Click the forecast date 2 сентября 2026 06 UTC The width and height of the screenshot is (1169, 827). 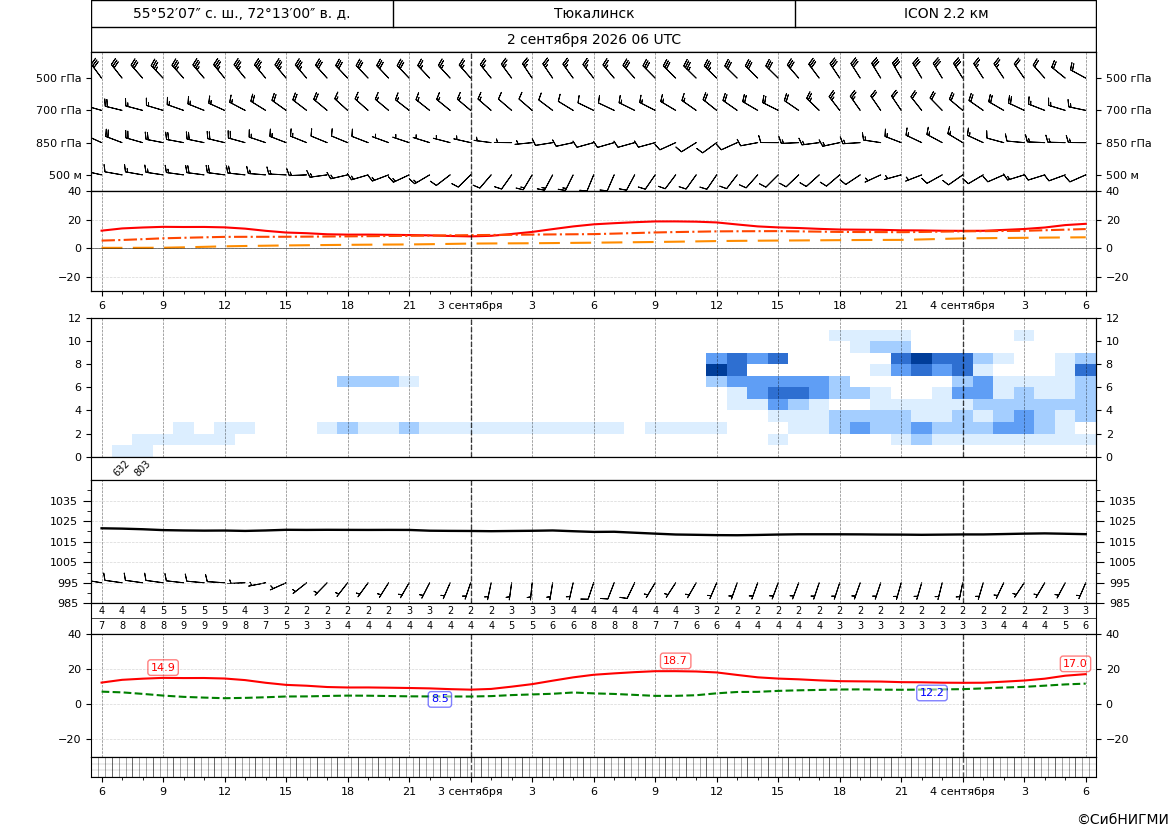pyautogui.click(x=593, y=40)
